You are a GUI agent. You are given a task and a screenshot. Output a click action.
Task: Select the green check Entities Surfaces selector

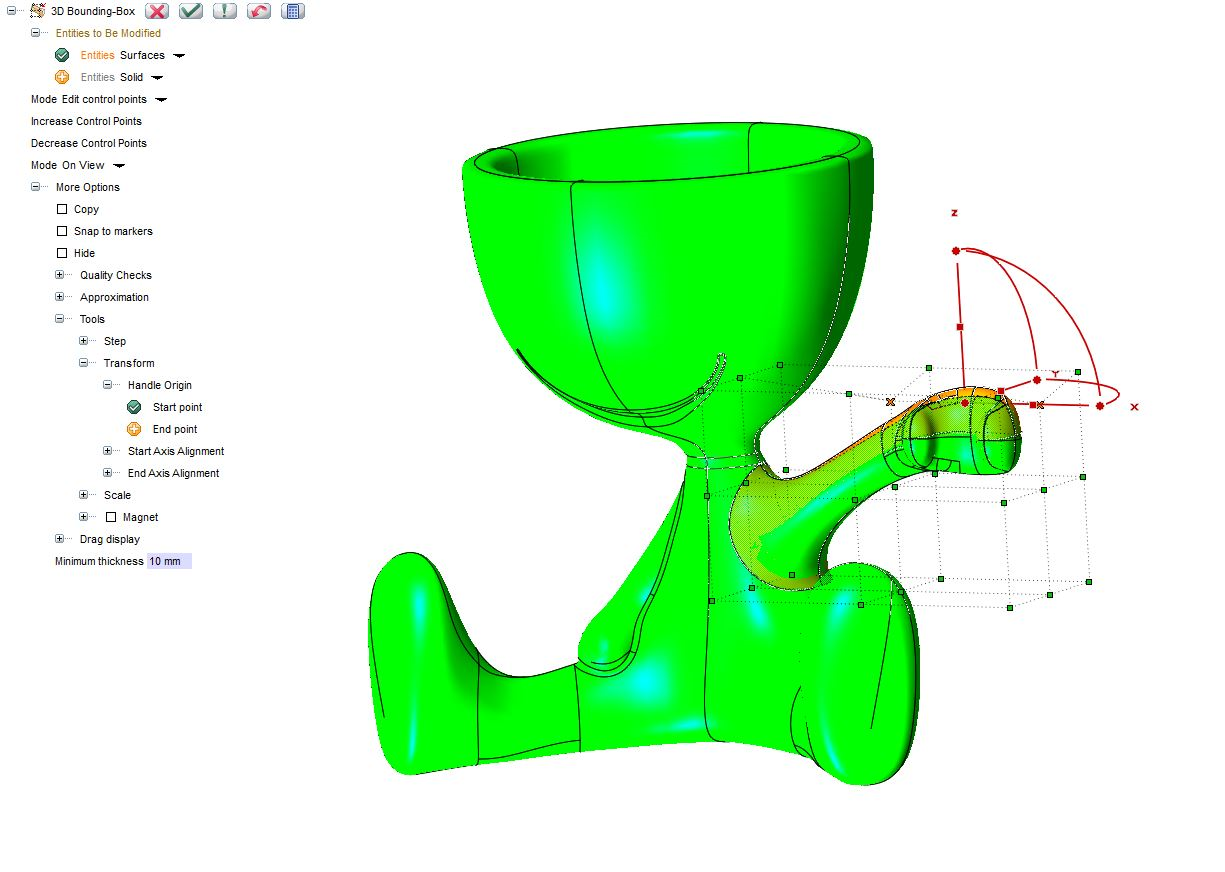click(x=62, y=55)
